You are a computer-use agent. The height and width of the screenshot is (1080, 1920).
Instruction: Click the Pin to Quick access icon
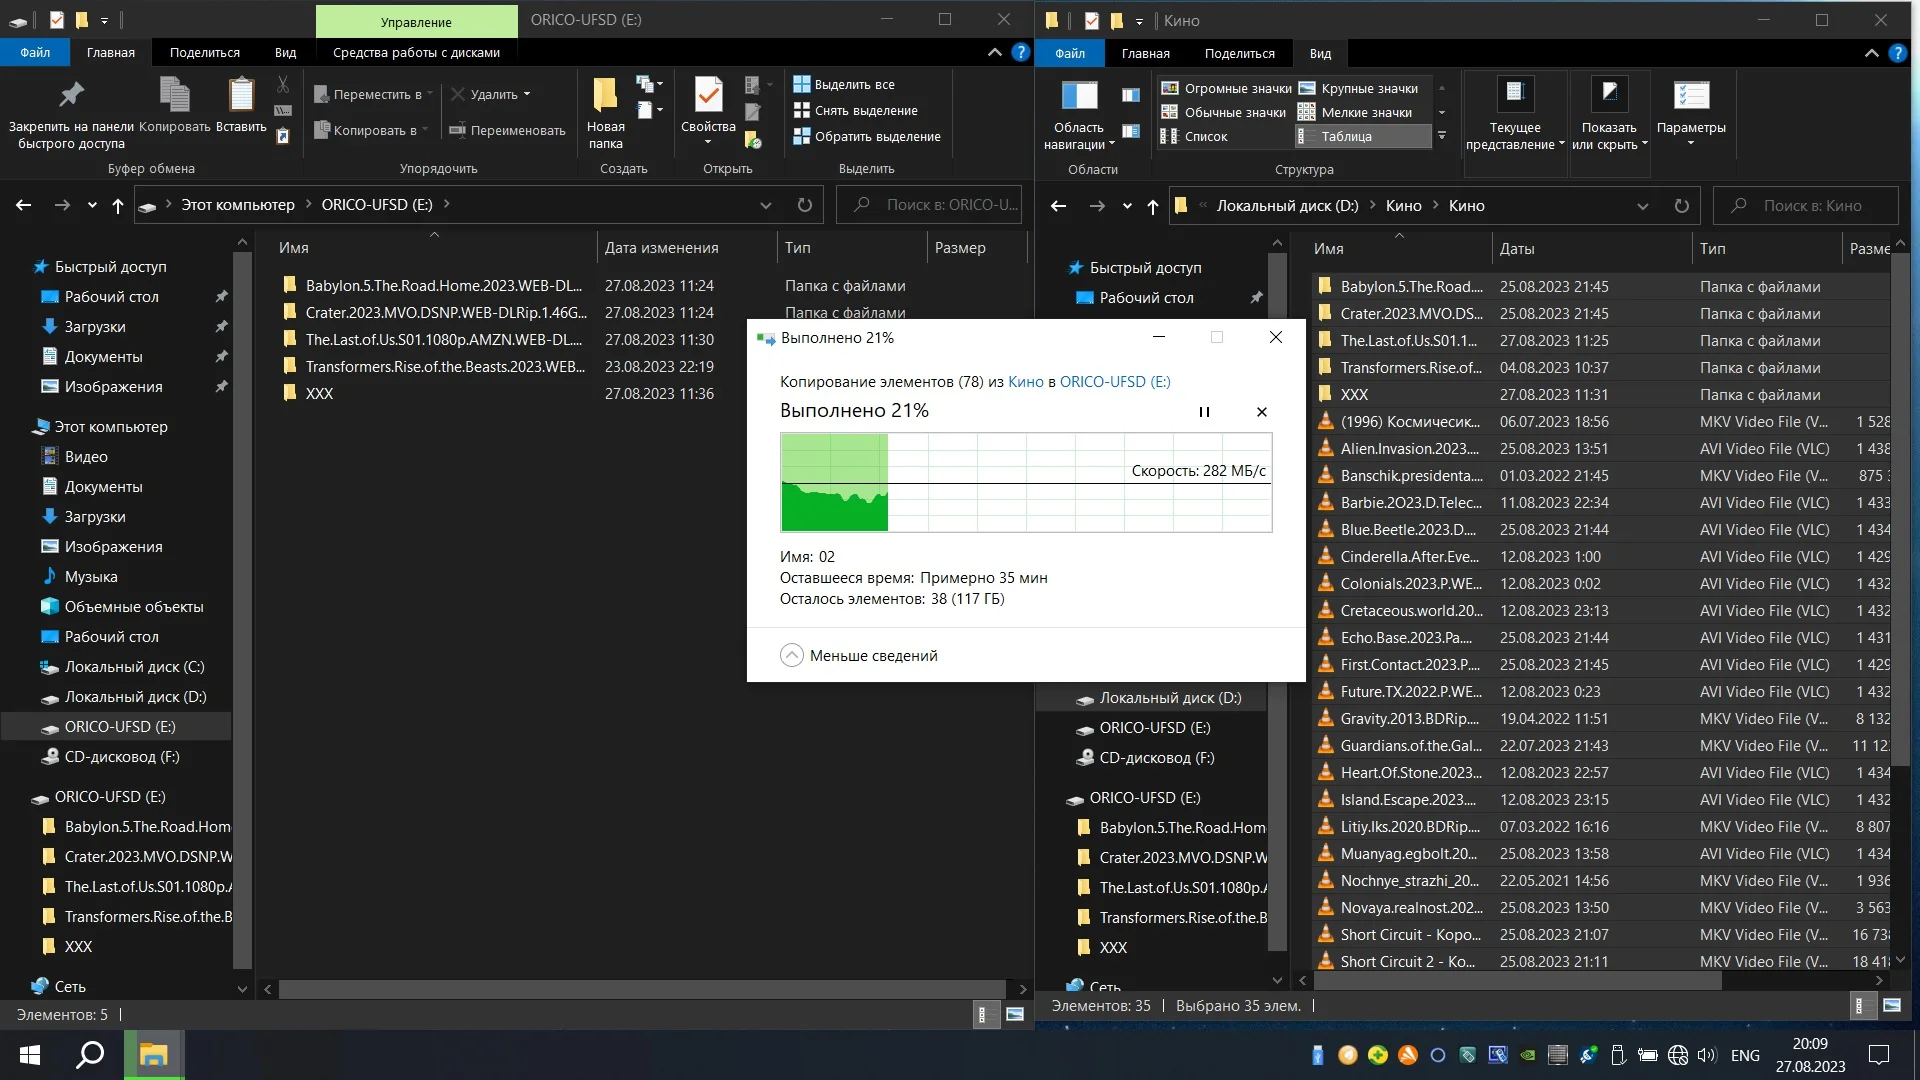coord(70,96)
